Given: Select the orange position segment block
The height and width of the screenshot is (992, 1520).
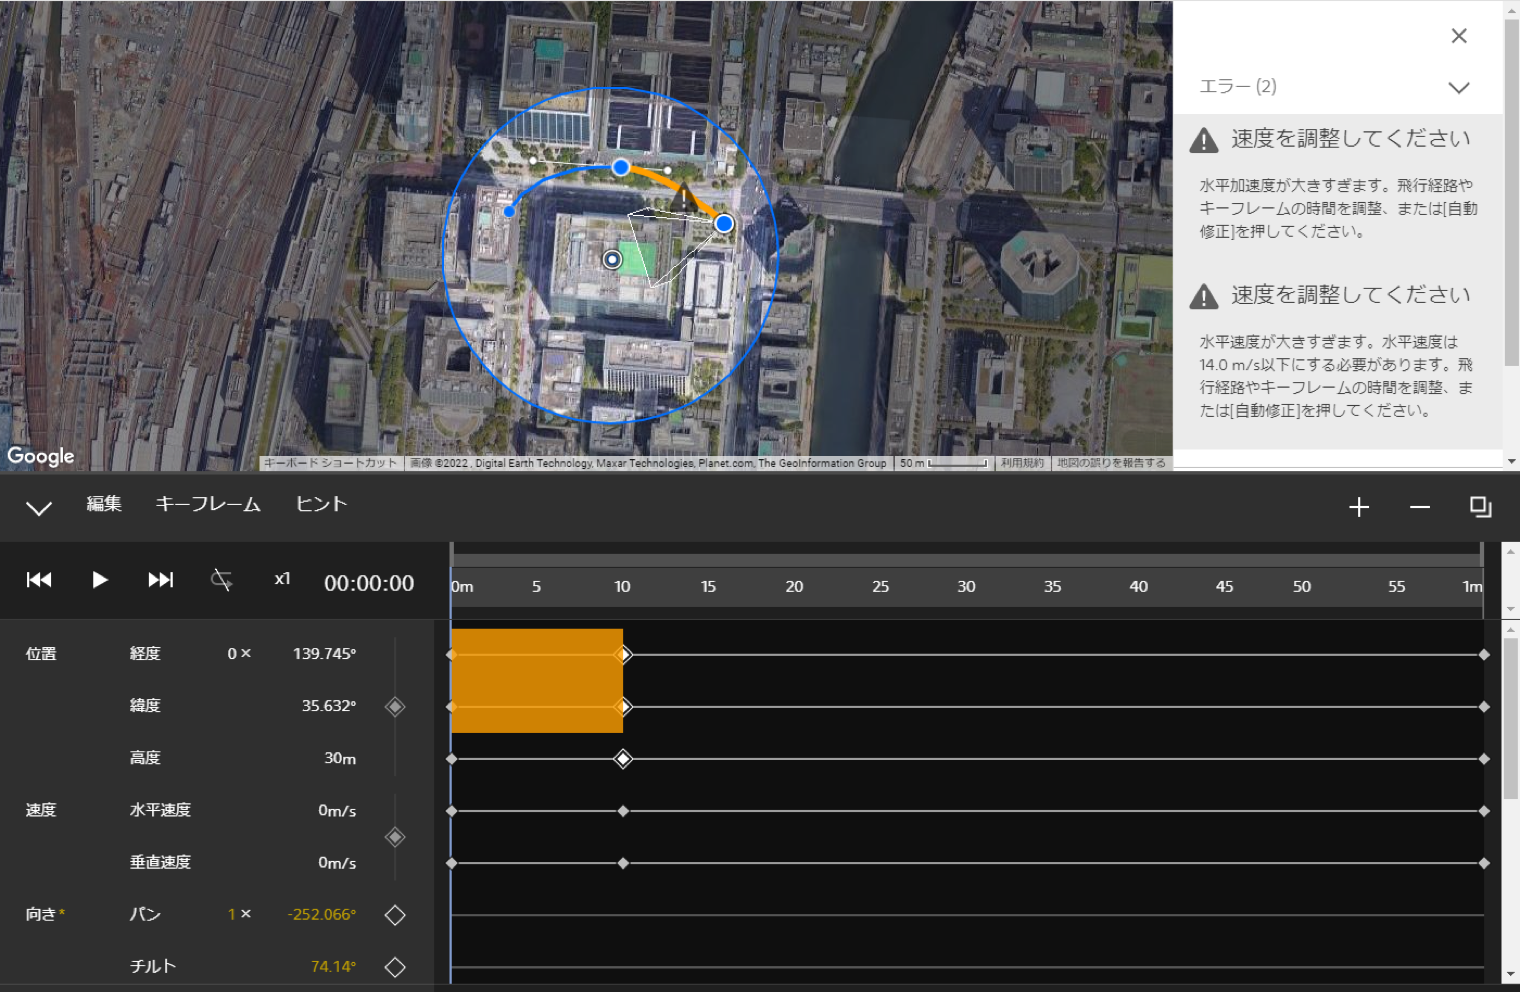Looking at the screenshot, I should tap(537, 681).
